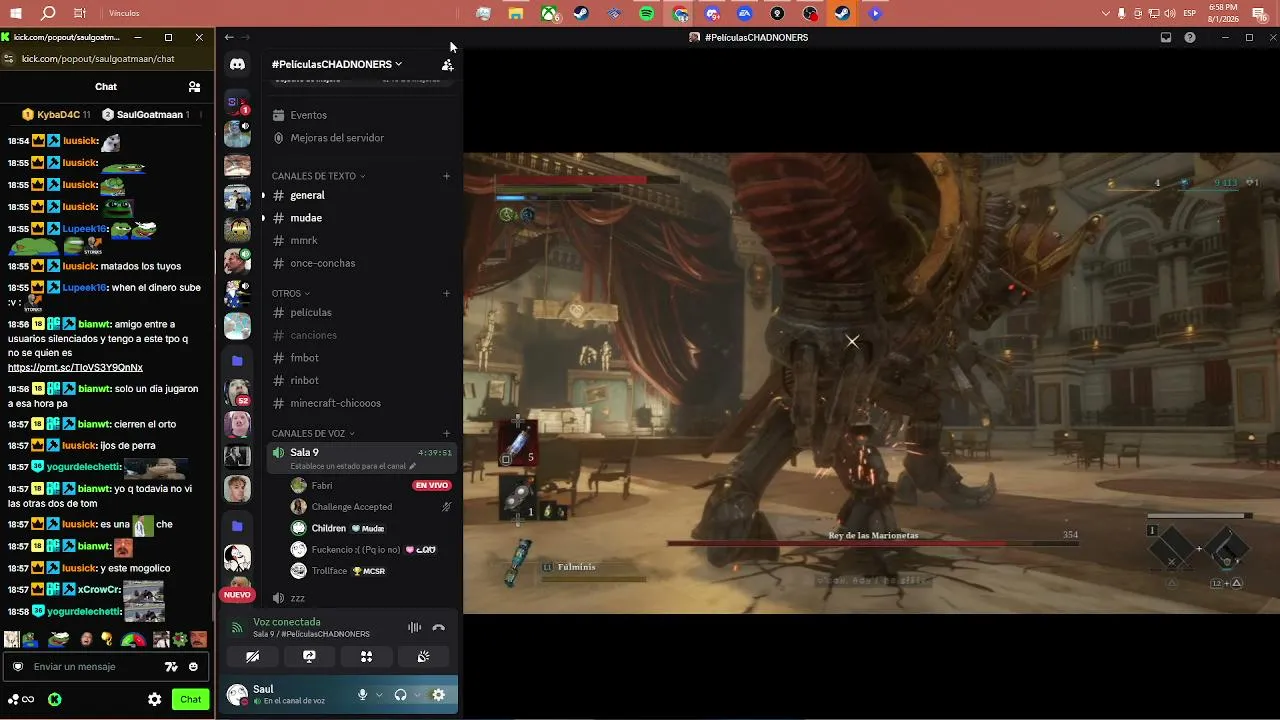Image resolution: width=1280 pixels, height=720 pixels.
Task: Open the mudae text channel
Action: click(362, 218)
